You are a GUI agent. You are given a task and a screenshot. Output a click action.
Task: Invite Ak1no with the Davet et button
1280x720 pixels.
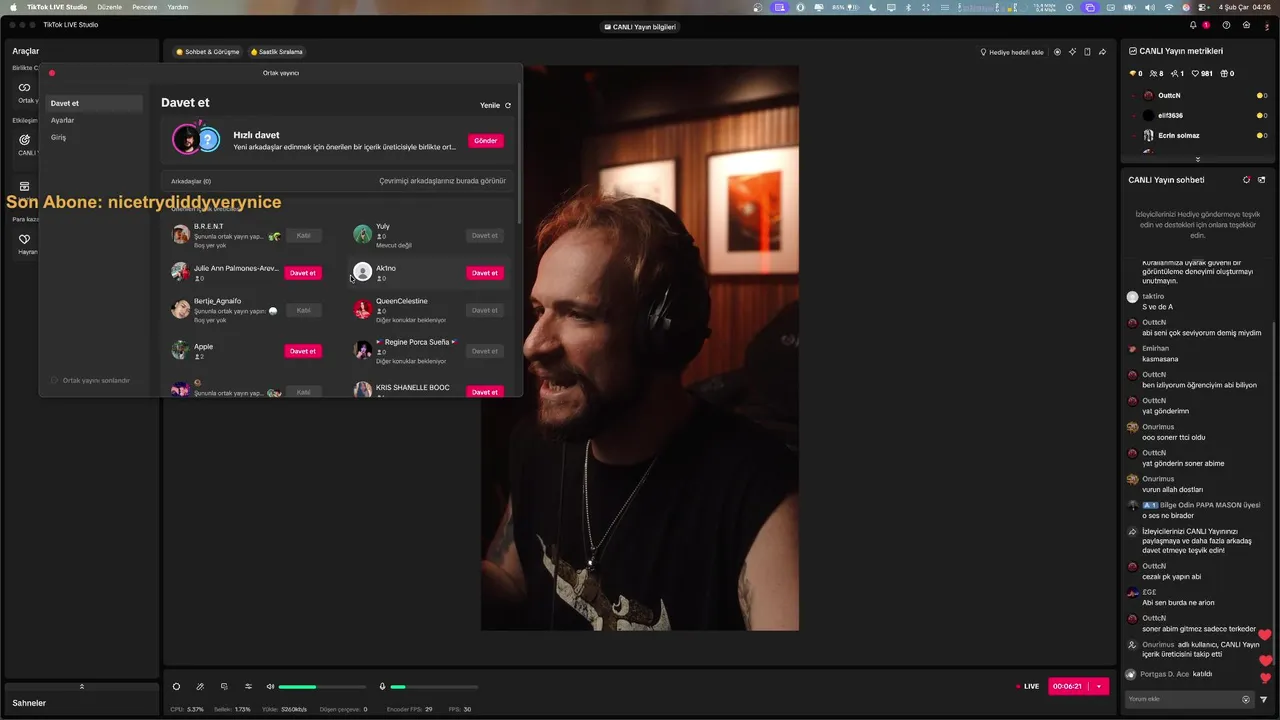[x=485, y=273]
